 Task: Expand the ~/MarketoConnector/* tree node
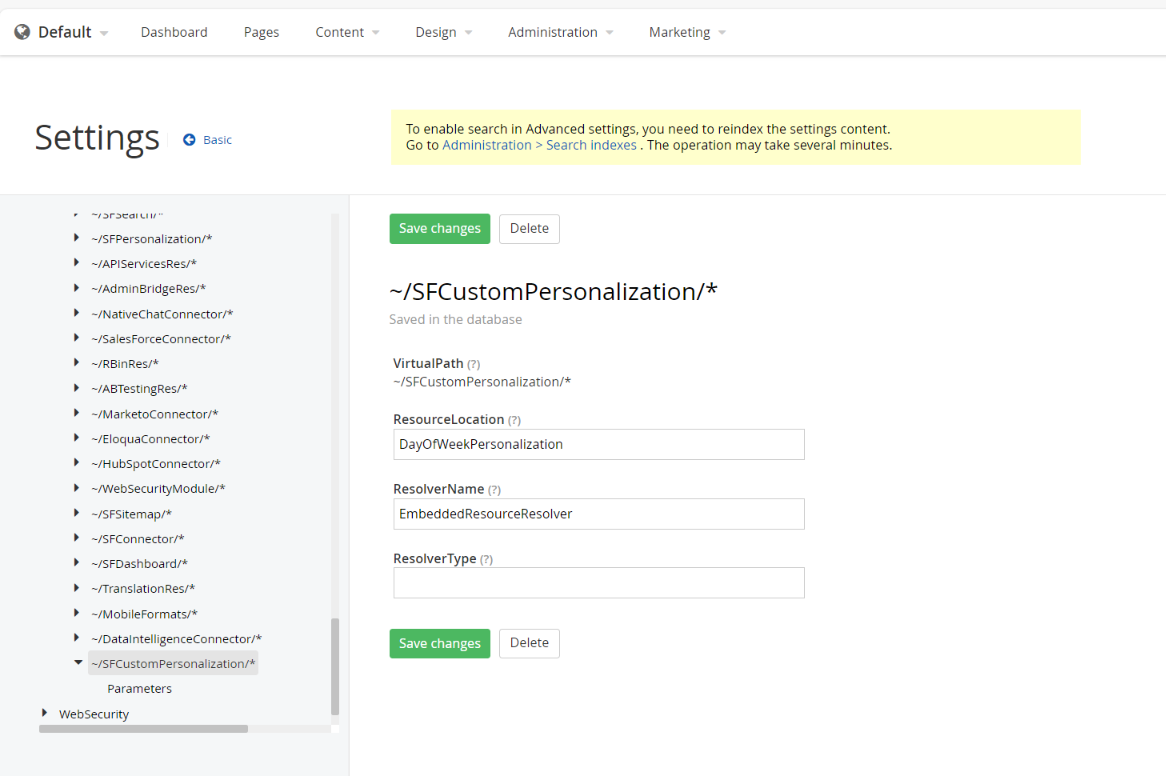point(77,413)
